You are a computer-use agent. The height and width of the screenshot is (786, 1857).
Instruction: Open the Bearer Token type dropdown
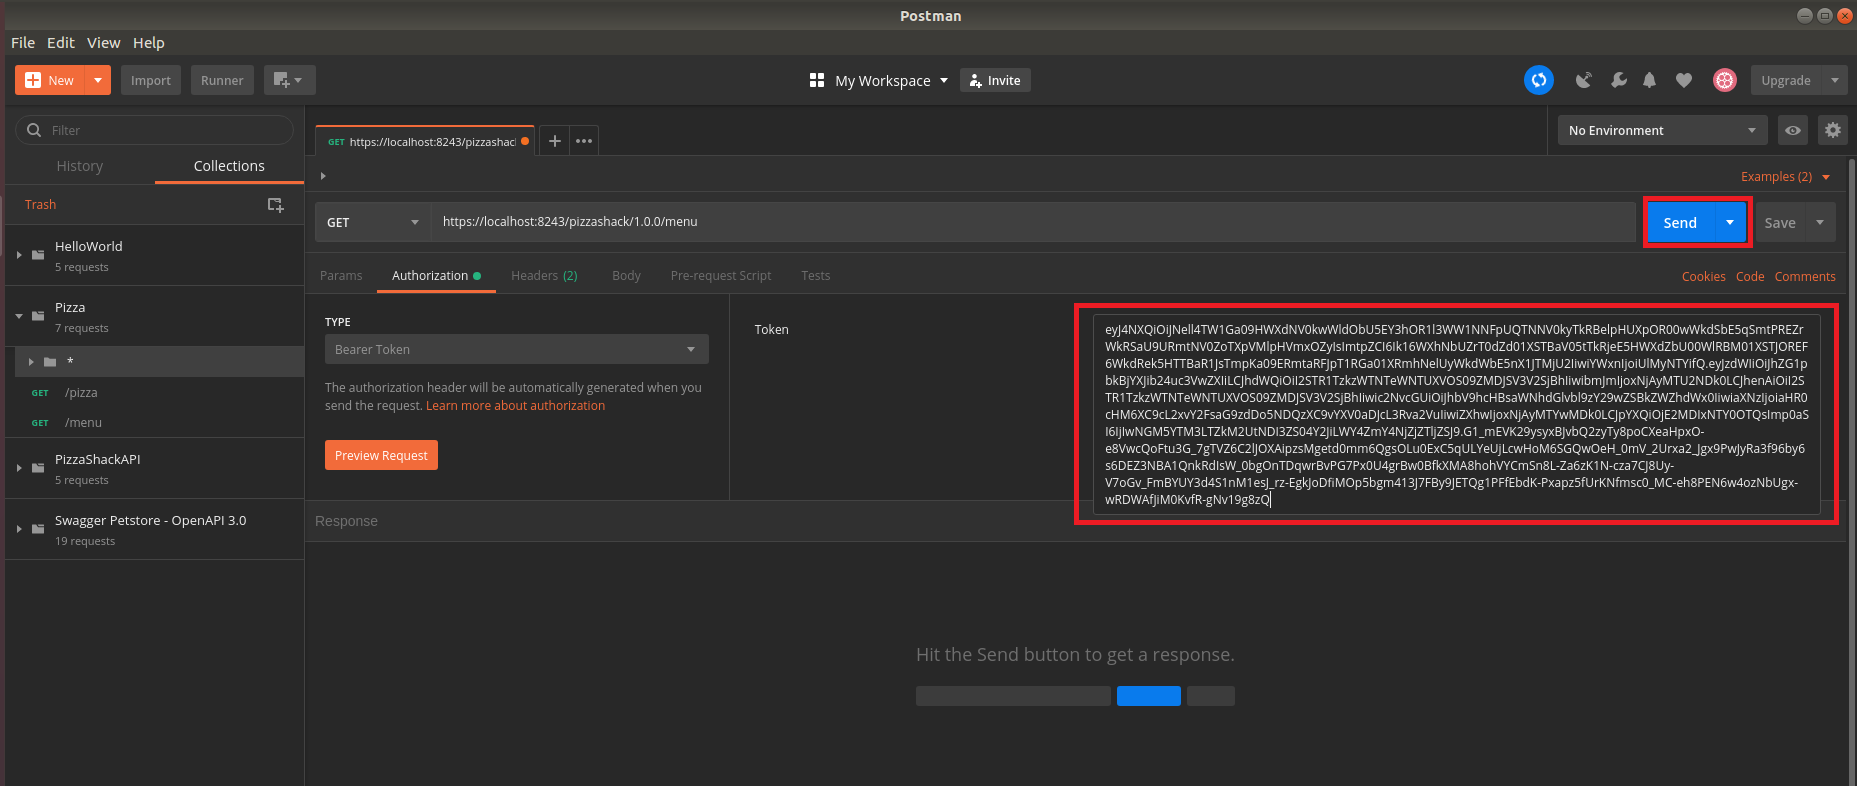tap(516, 349)
